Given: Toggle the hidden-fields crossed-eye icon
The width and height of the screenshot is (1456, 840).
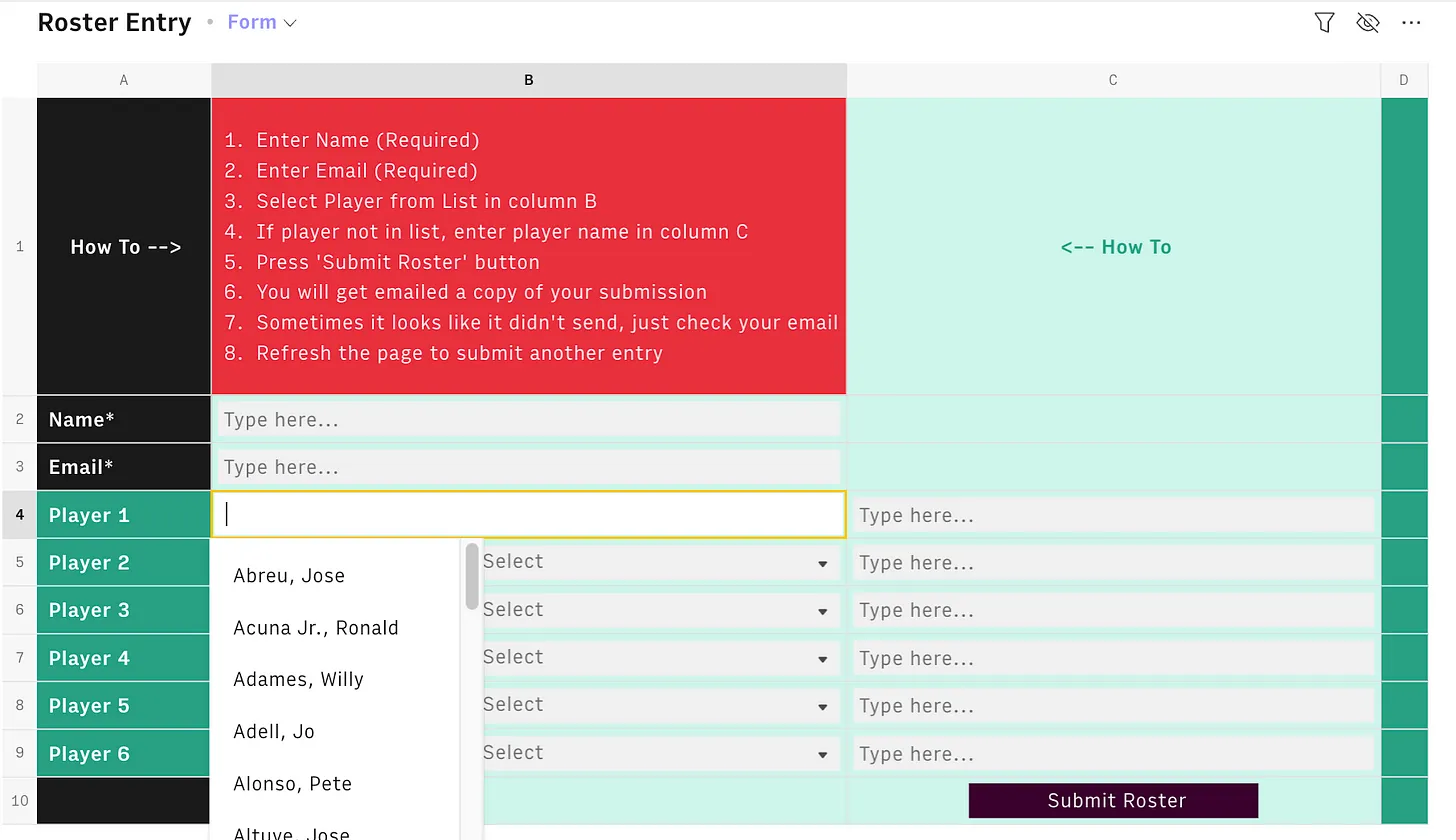Looking at the screenshot, I should point(1367,22).
